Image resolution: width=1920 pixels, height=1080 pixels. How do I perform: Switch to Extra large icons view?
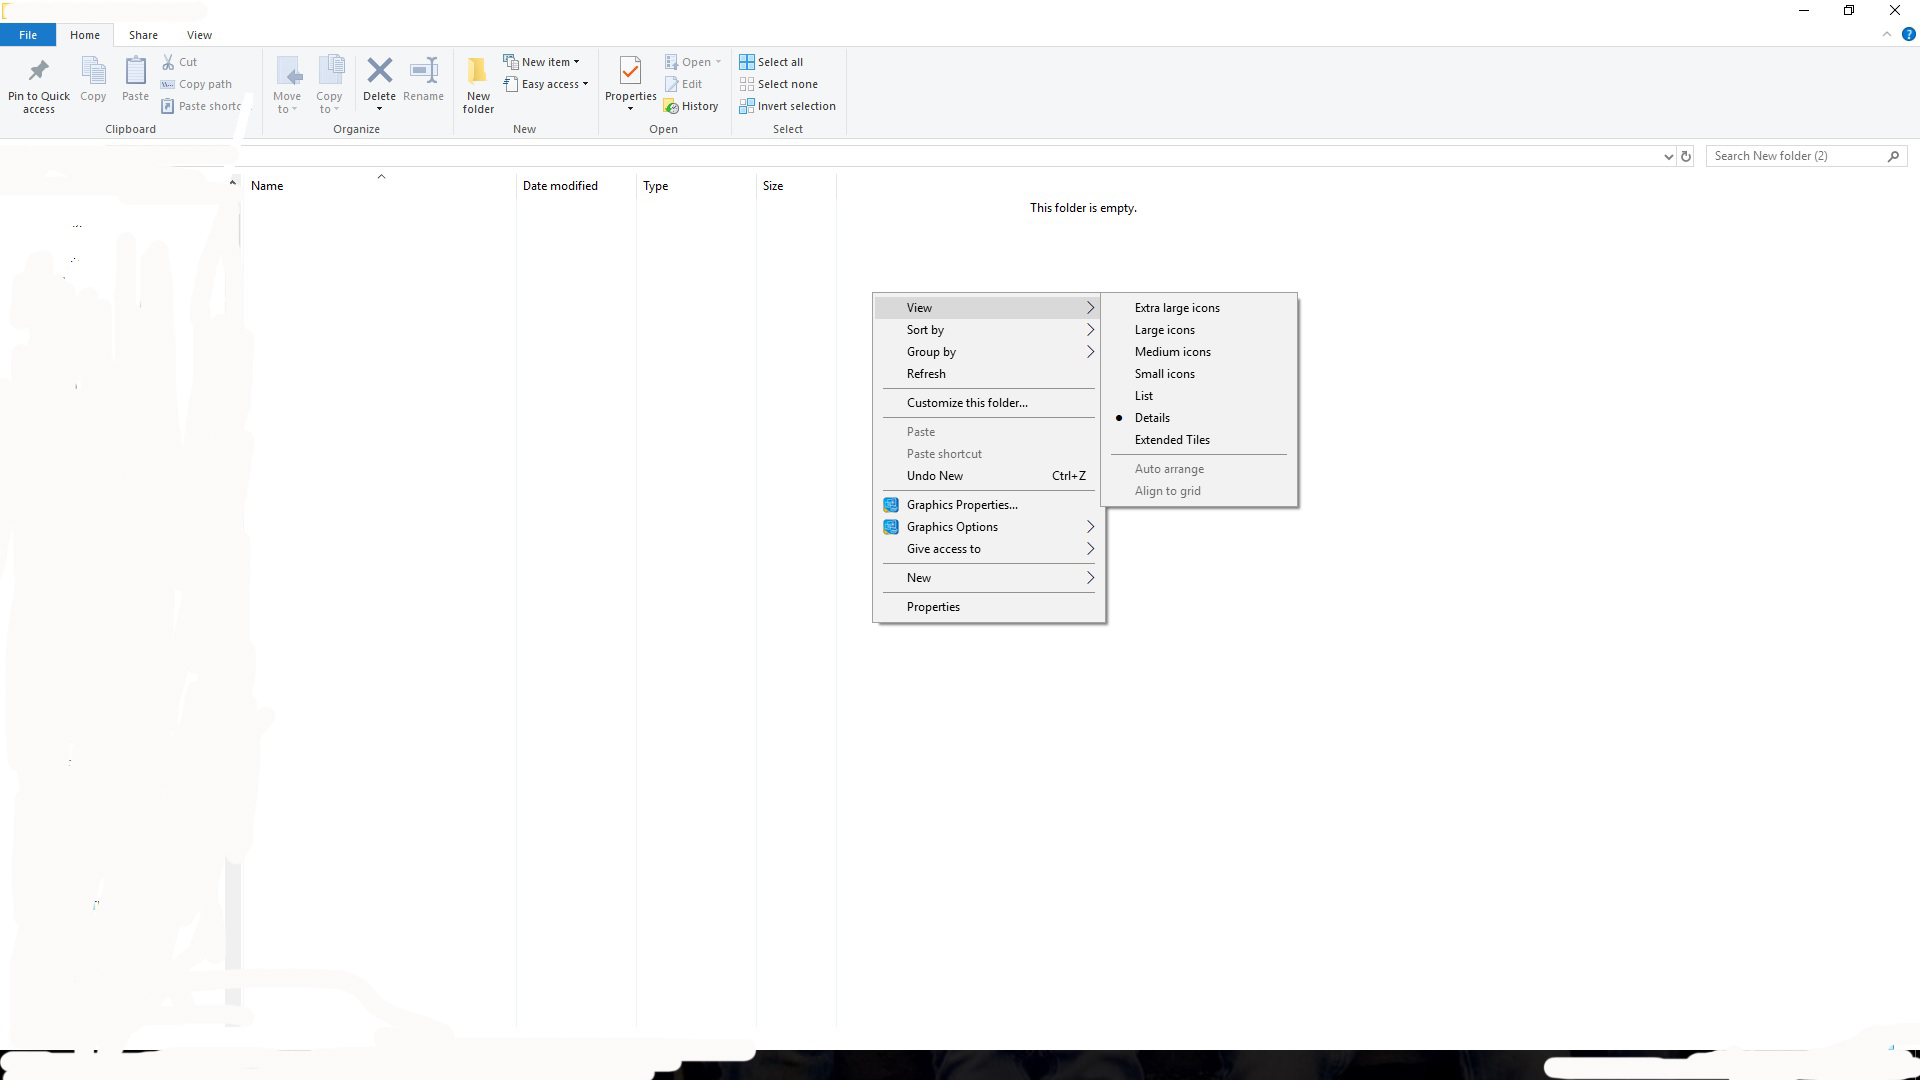(1177, 308)
